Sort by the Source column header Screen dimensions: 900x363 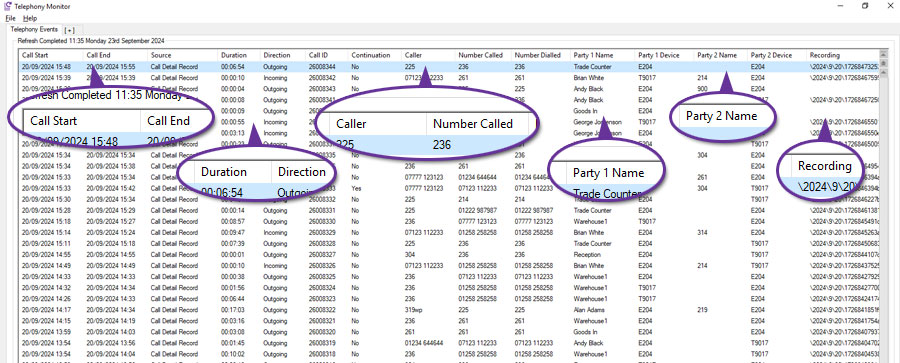(183, 55)
